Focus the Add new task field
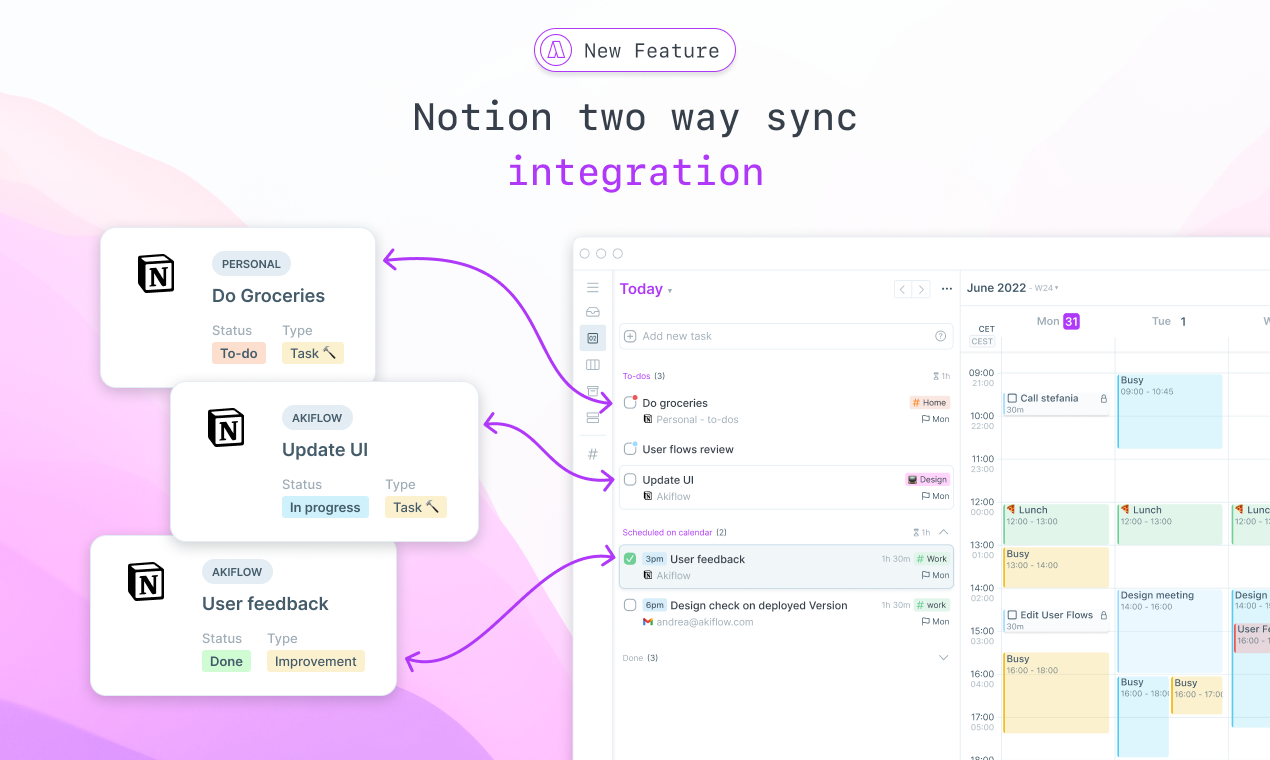 (x=786, y=336)
